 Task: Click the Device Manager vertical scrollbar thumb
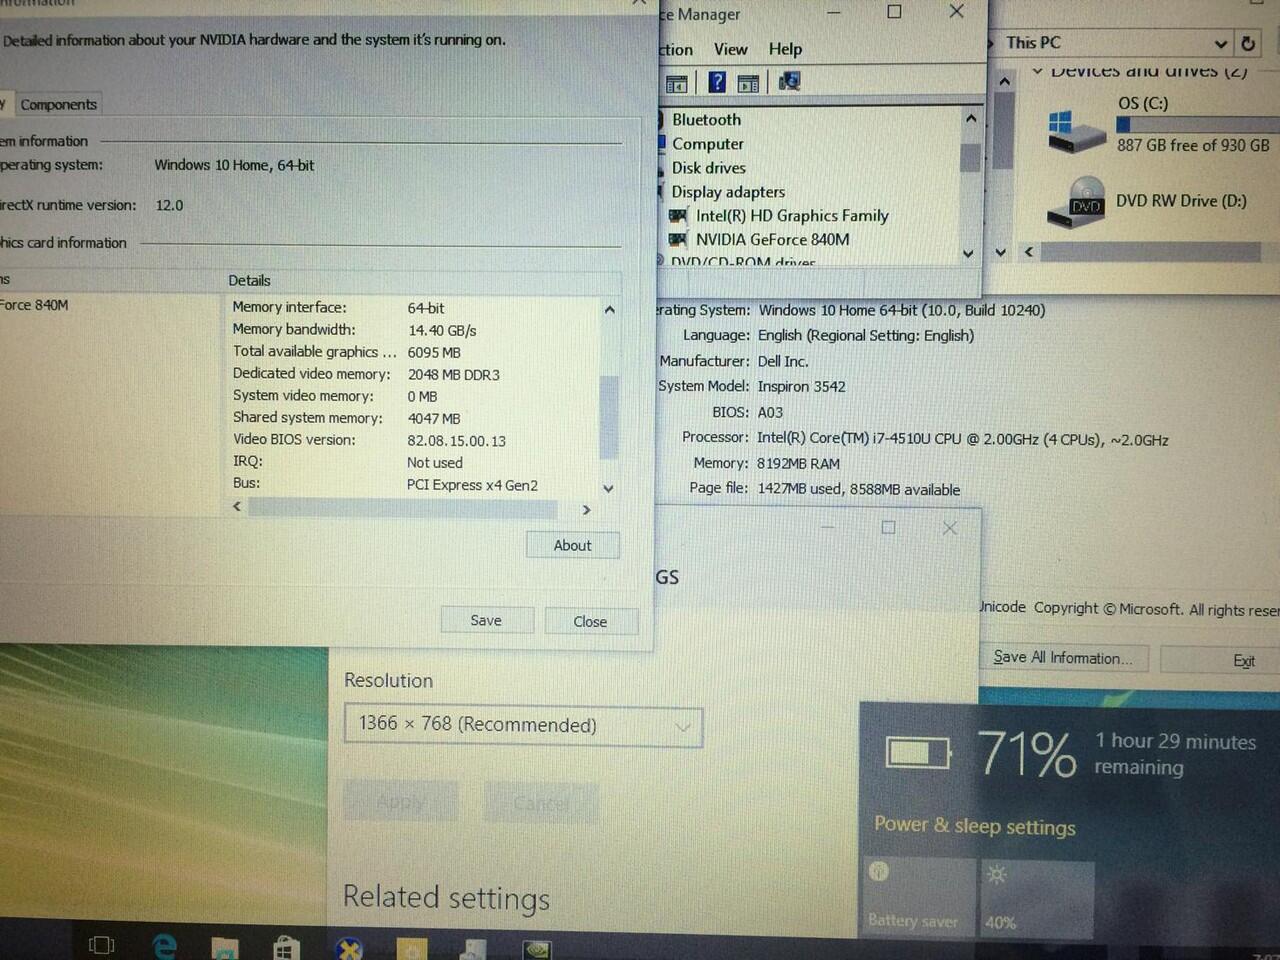pos(969,158)
